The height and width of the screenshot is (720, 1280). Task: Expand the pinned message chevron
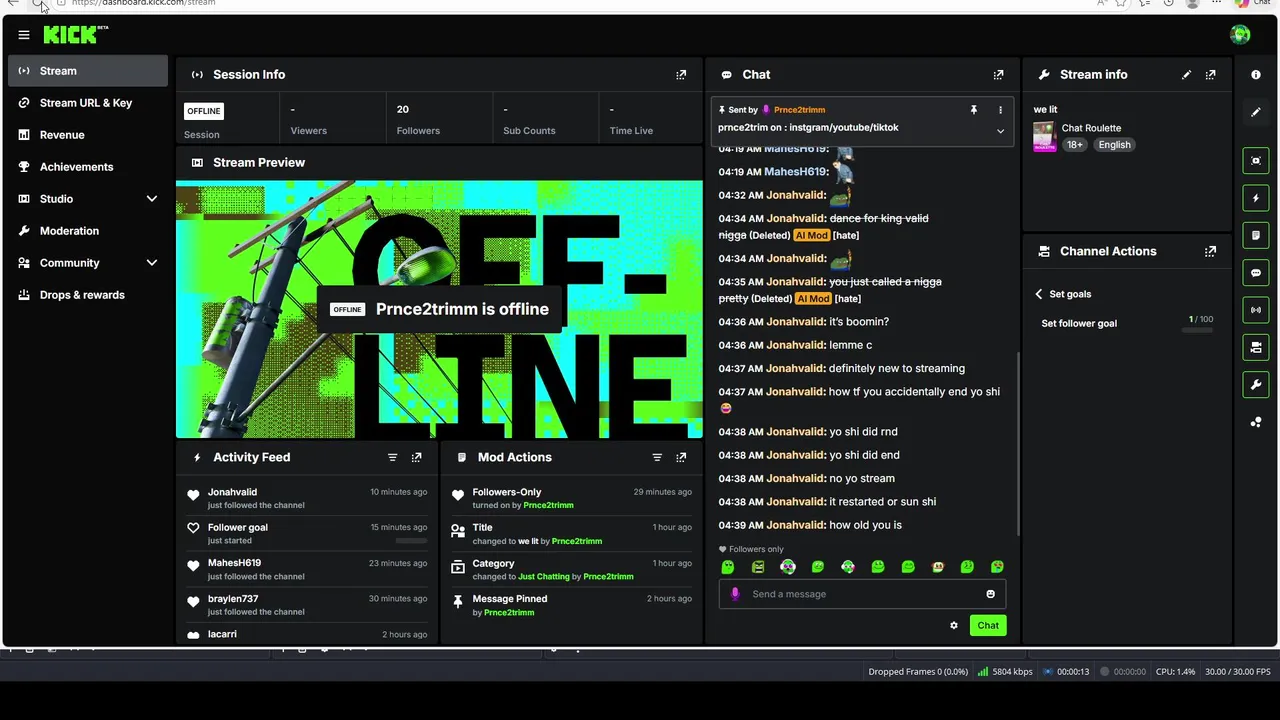click(1000, 131)
